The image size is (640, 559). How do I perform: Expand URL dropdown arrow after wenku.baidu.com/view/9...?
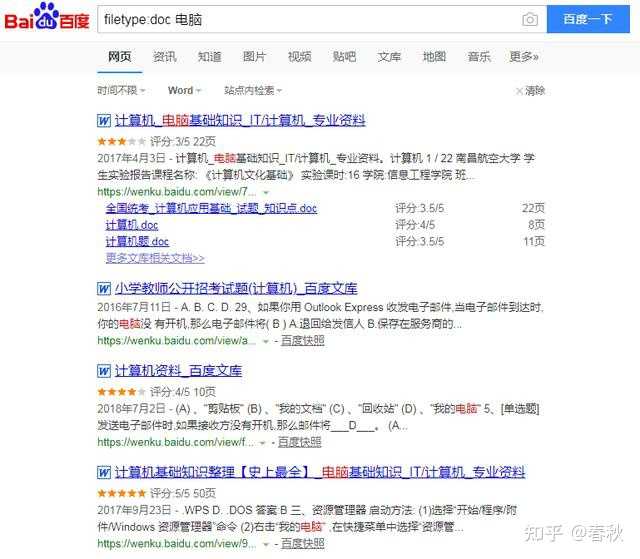(x=266, y=544)
